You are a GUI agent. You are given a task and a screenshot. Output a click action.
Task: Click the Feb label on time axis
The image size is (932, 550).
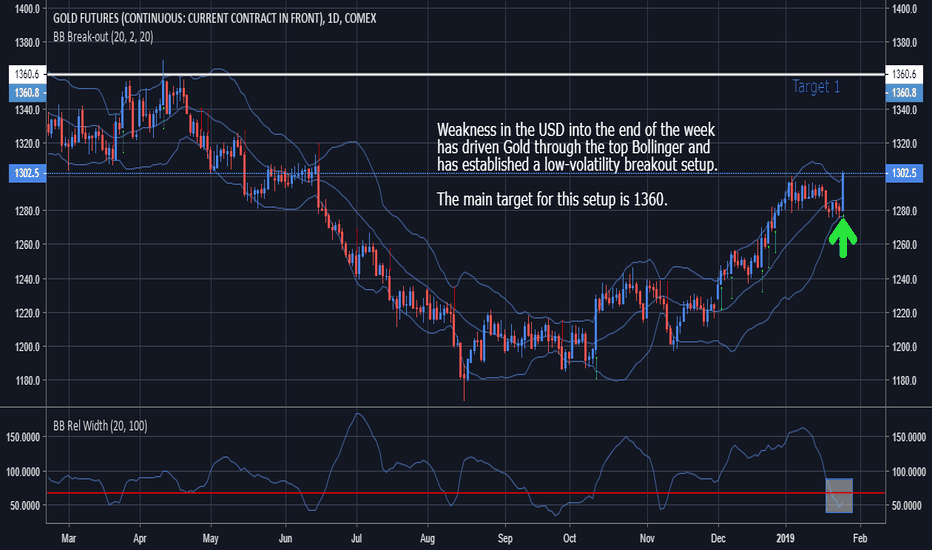point(860,539)
